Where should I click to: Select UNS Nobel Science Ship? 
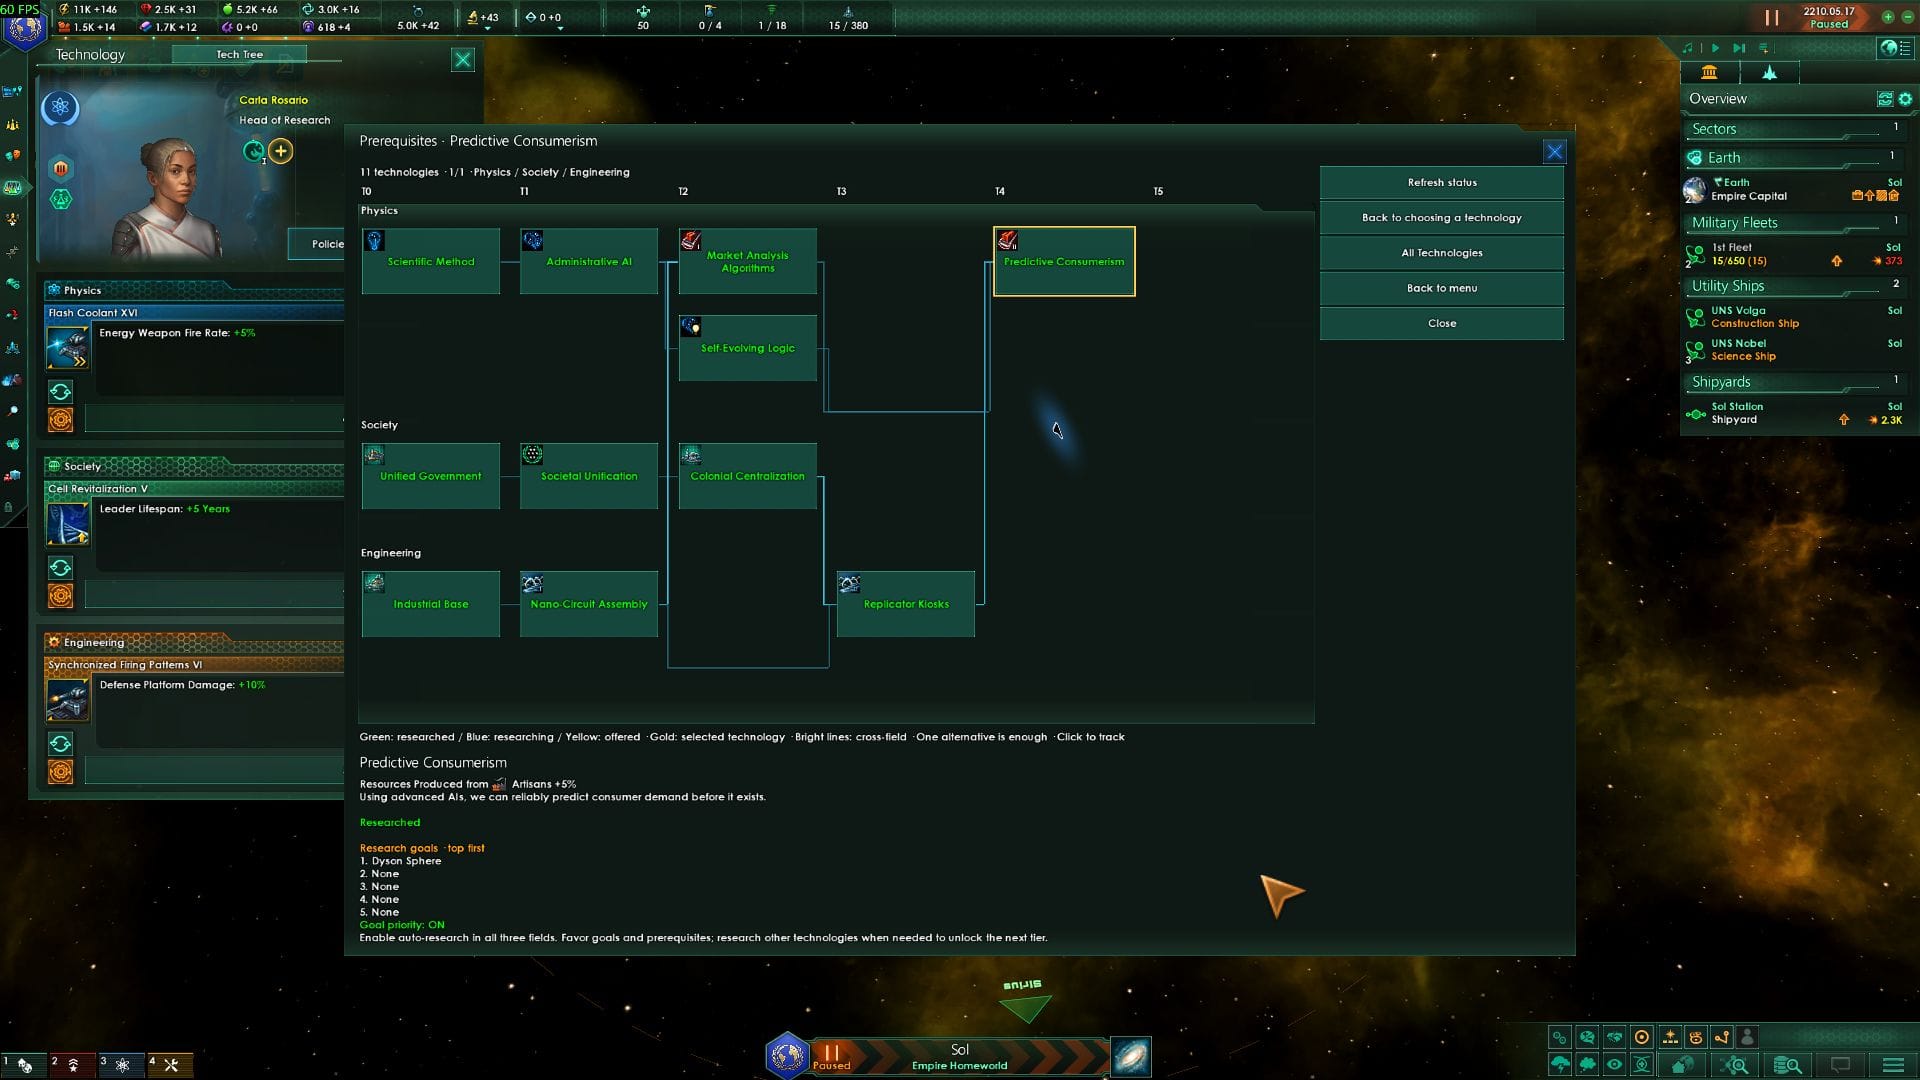coord(1794,350)
